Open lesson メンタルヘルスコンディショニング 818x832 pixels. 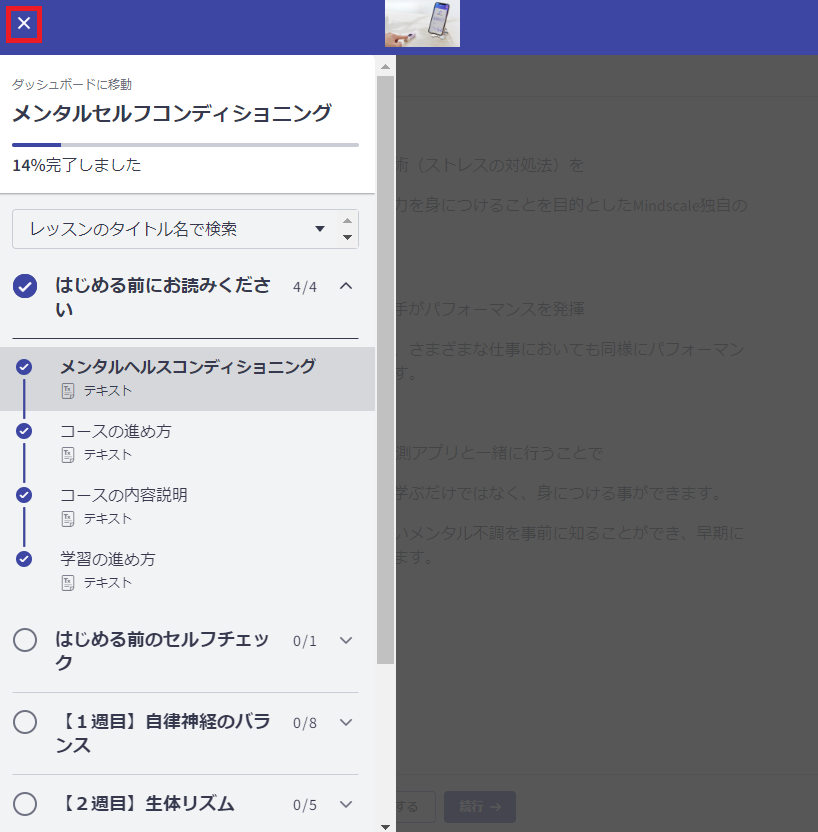pos(187,379)
